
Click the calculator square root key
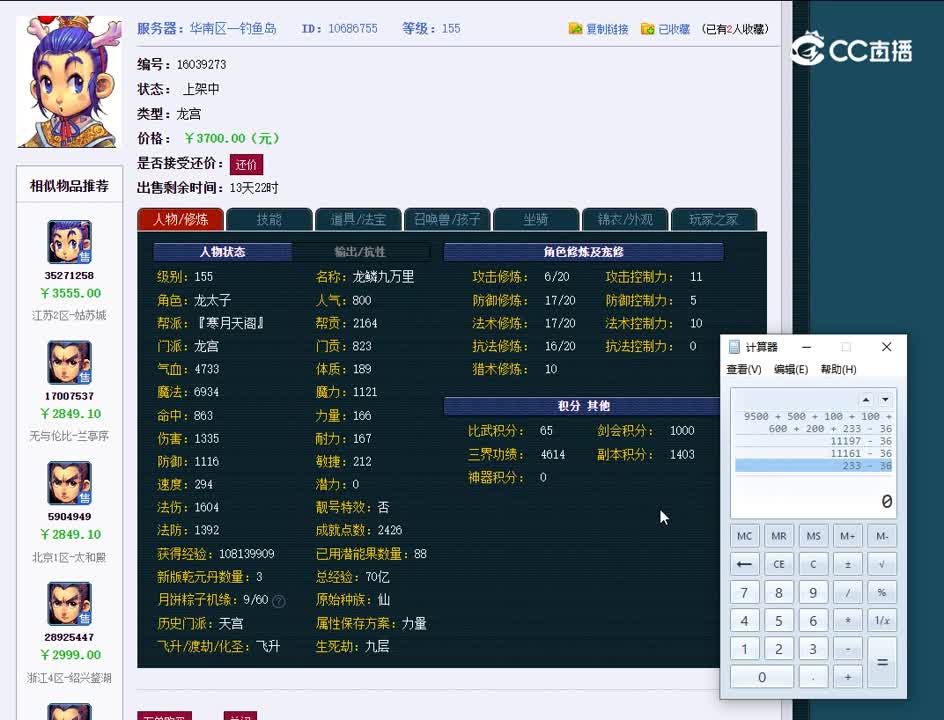(x=882, y=564)
